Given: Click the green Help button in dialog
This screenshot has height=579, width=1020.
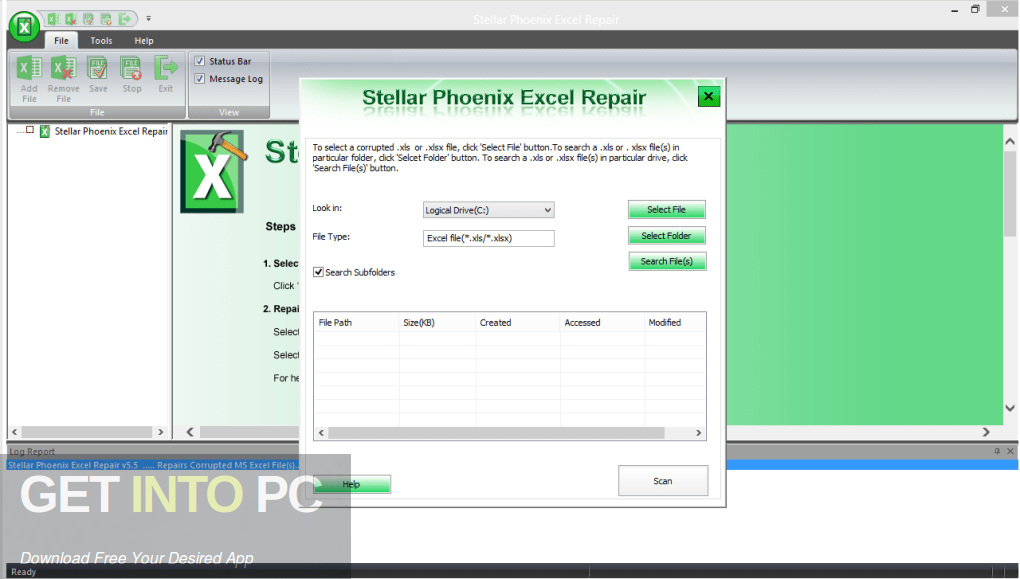Looking at the screenshot, I should 352,484.
